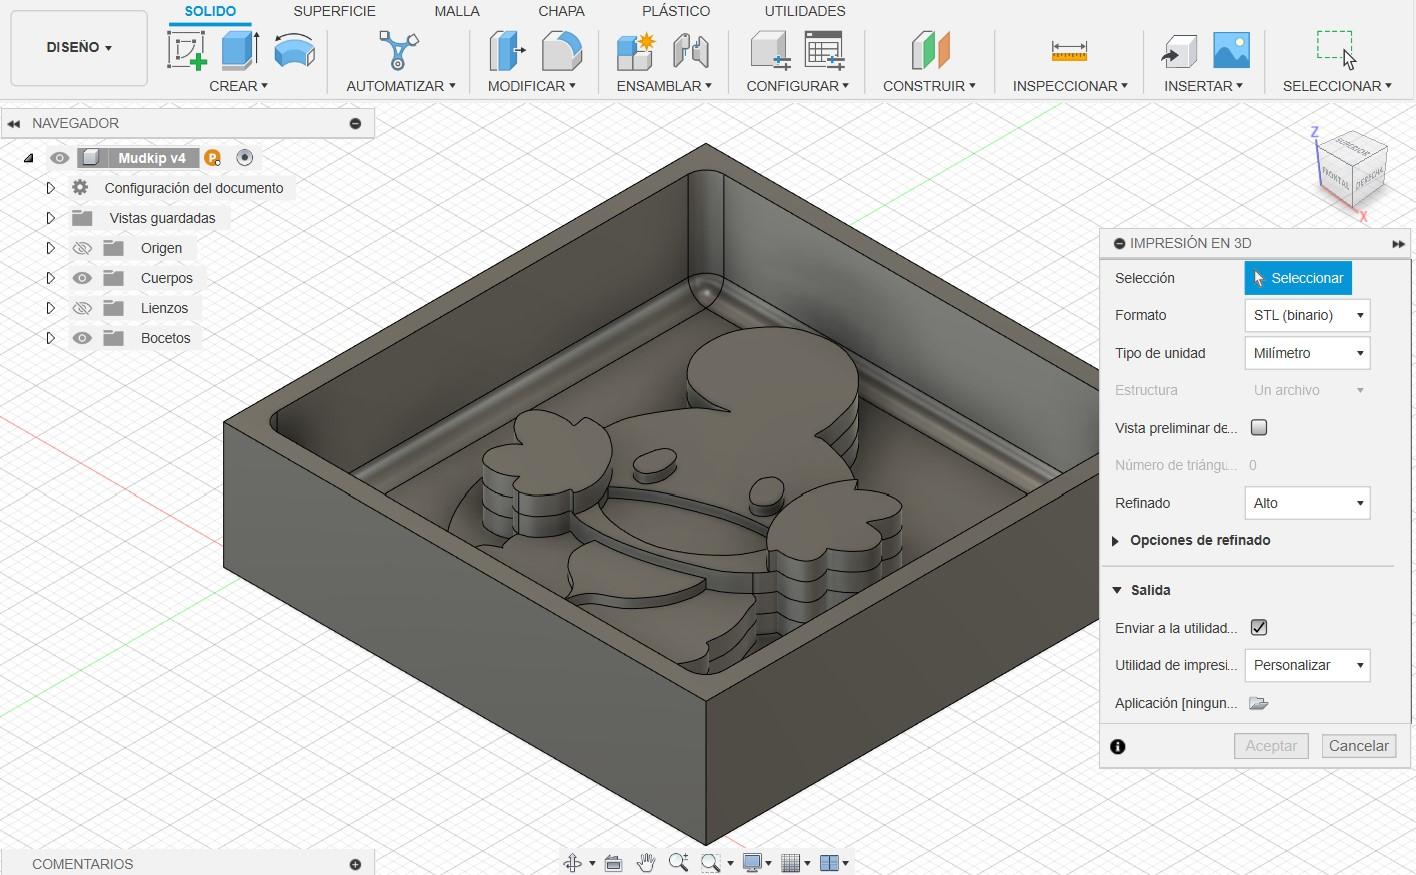Switch to the UTILIDADES tab
The height and width of the screenshot is (875, 1416).
click(805, 11)
